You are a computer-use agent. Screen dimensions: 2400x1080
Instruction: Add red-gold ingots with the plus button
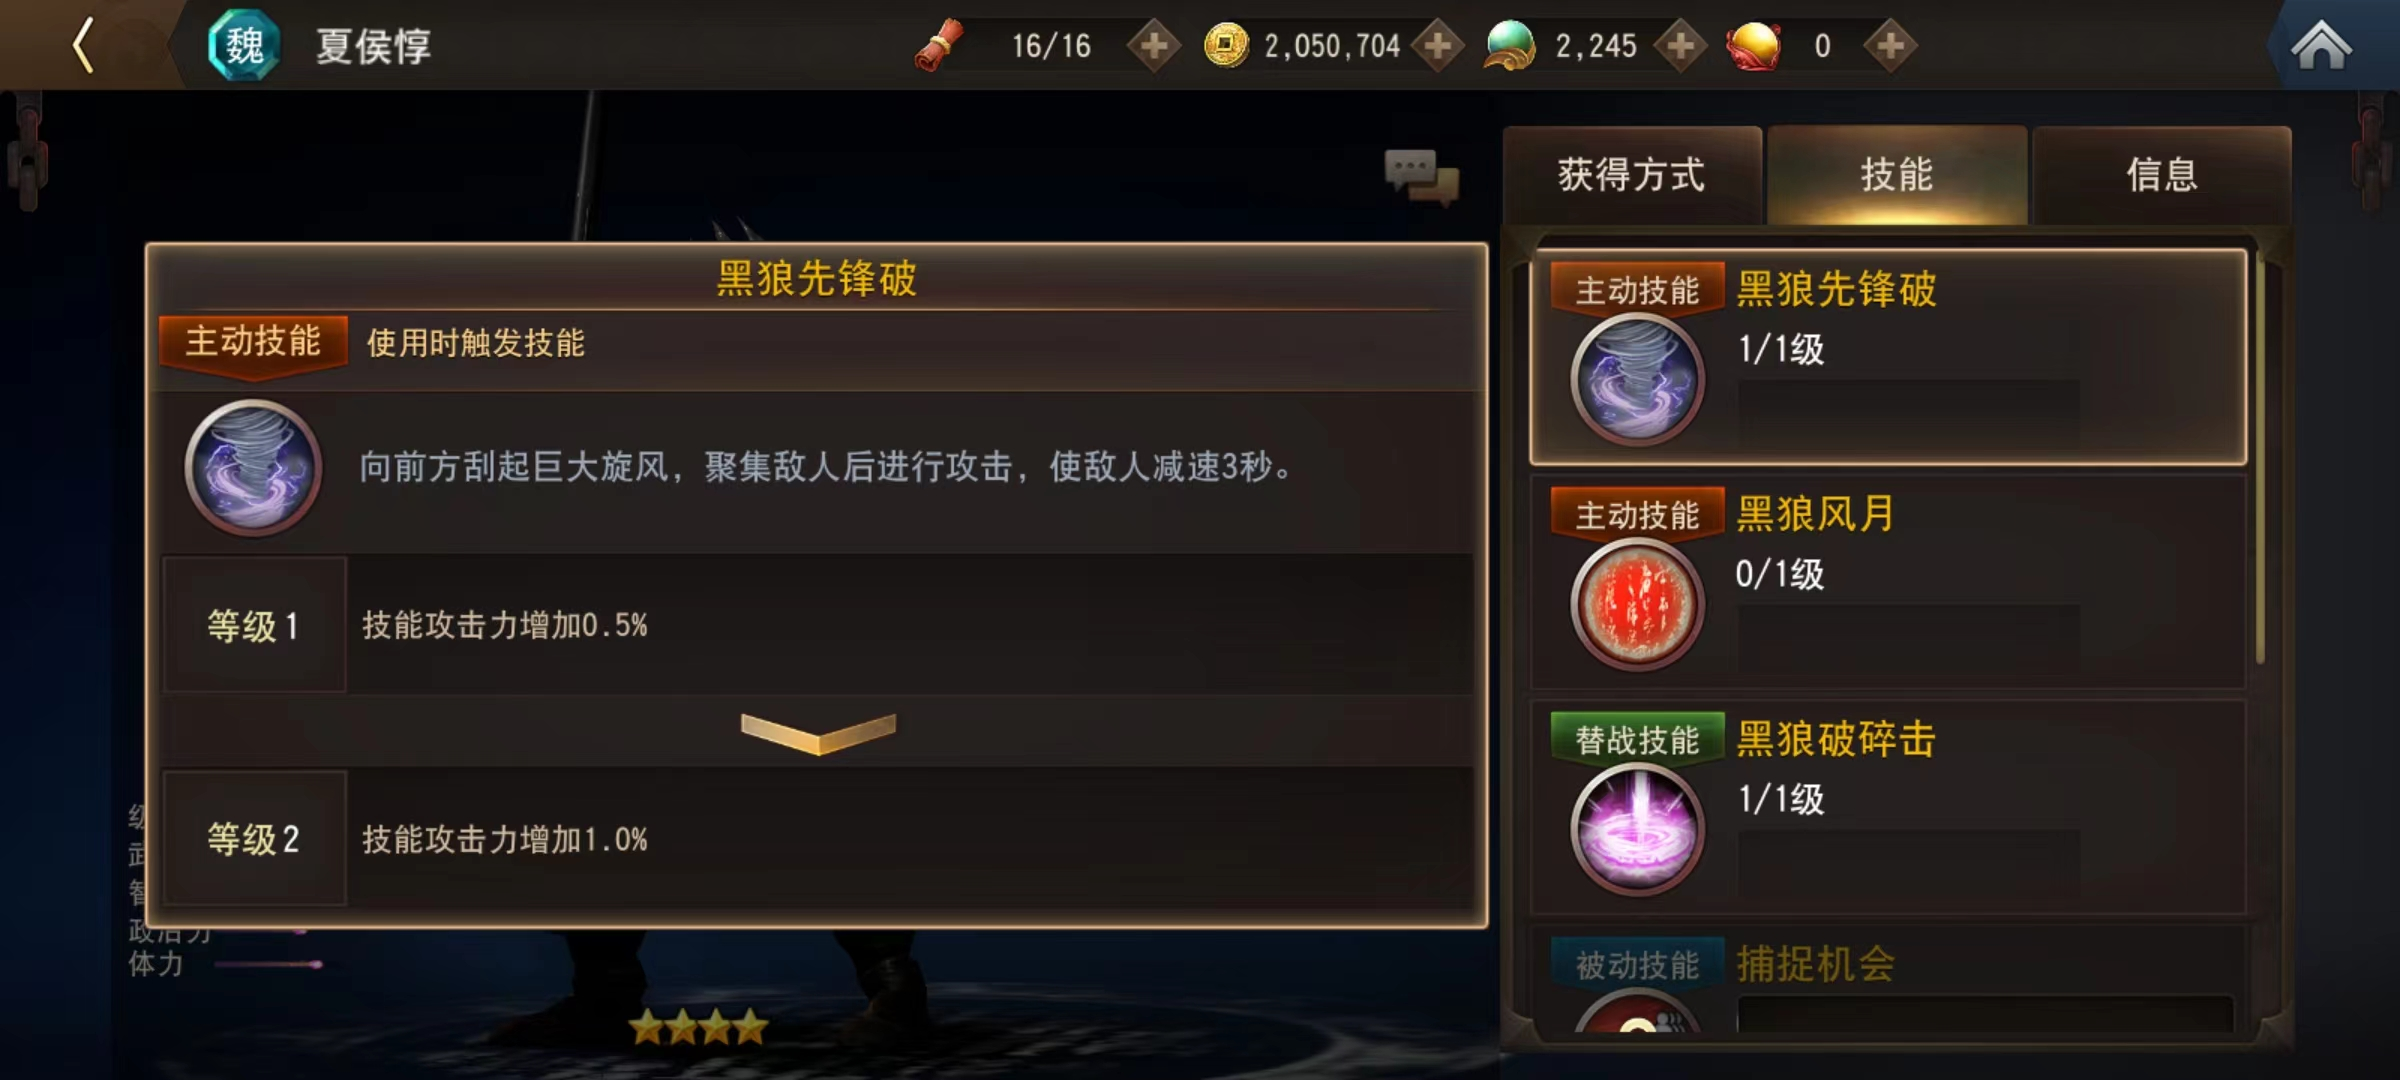coord(1890,46)
